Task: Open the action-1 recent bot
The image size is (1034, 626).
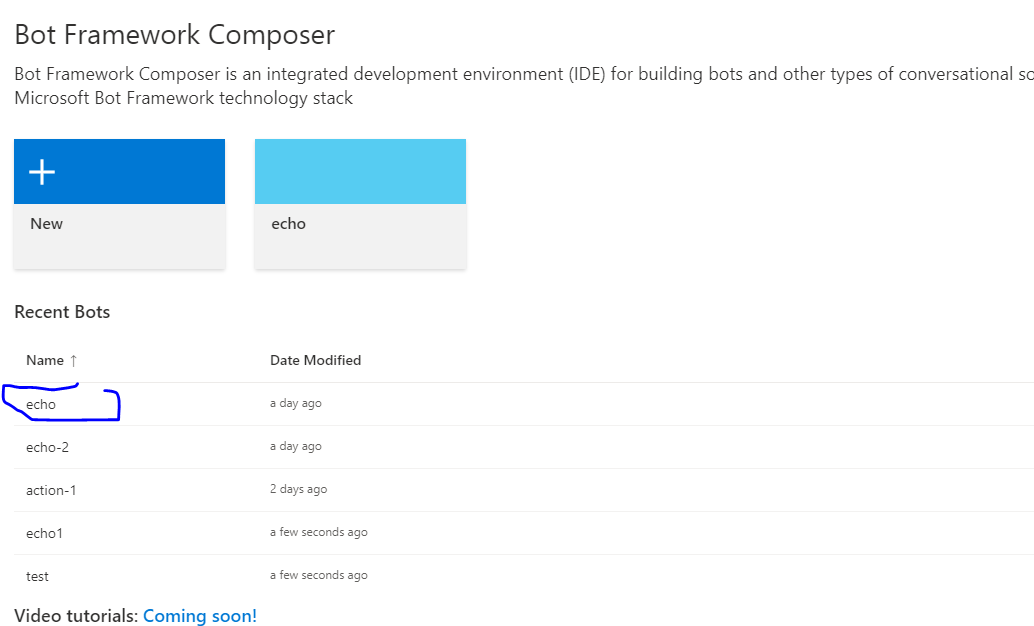Action: 51,490
